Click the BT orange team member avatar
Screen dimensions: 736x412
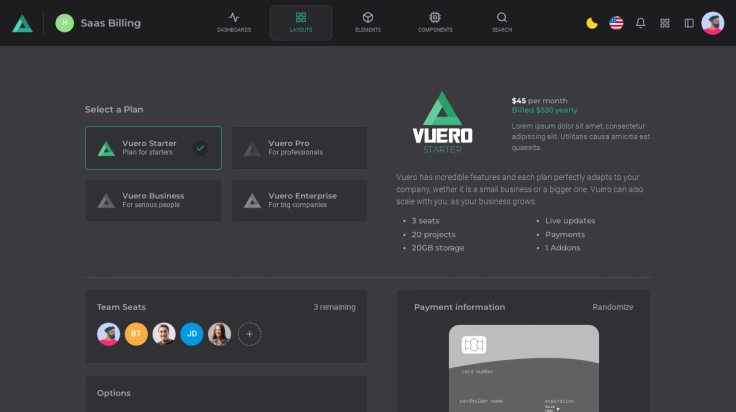tap(137, 334)
